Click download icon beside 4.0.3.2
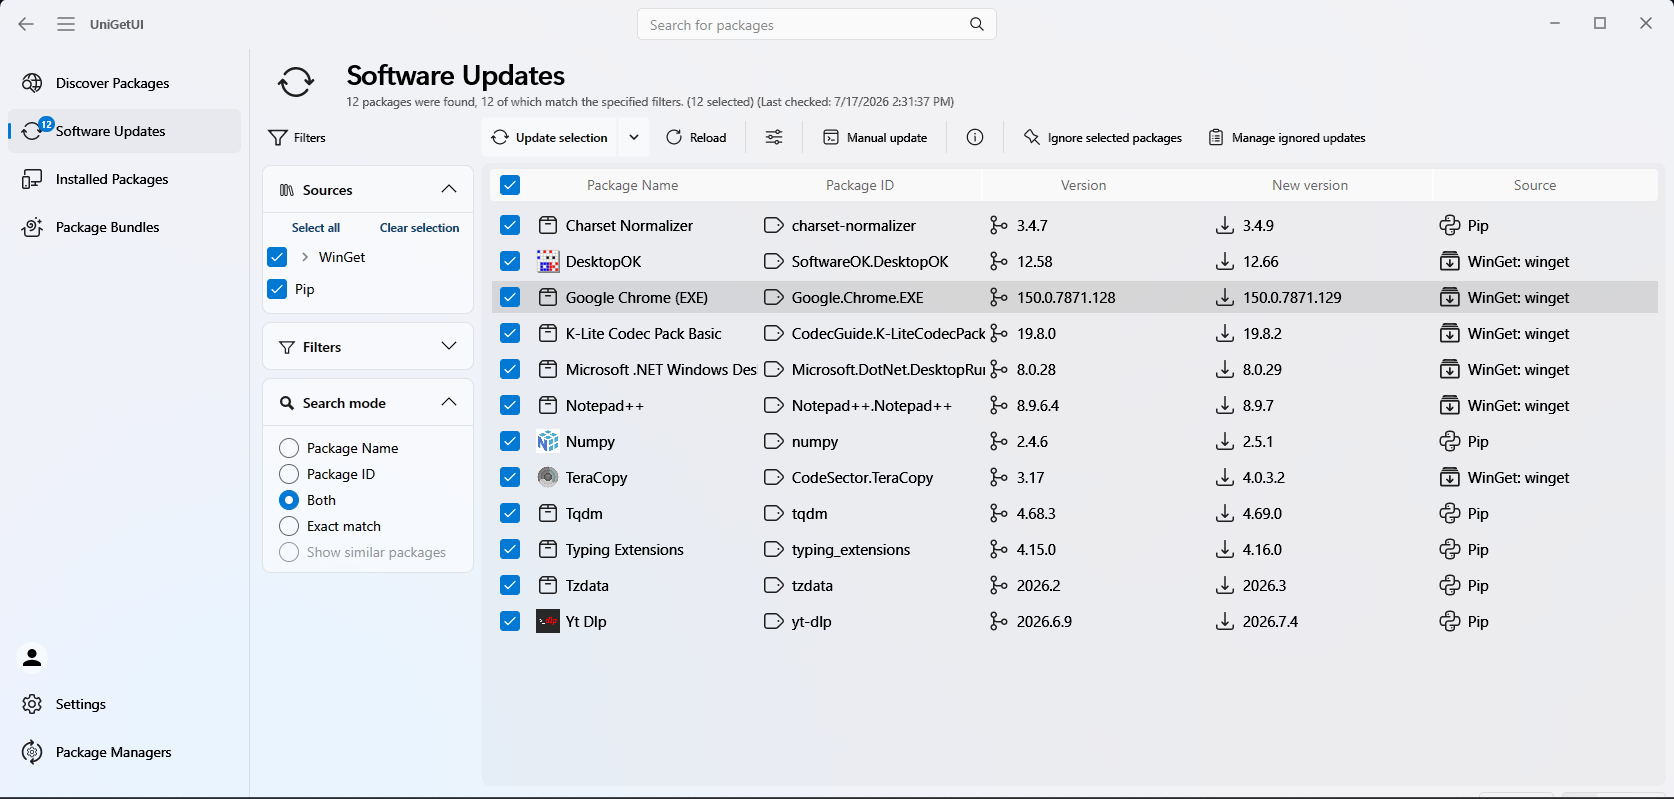This screenshot has width=1674, height=799. (1224, 477)
